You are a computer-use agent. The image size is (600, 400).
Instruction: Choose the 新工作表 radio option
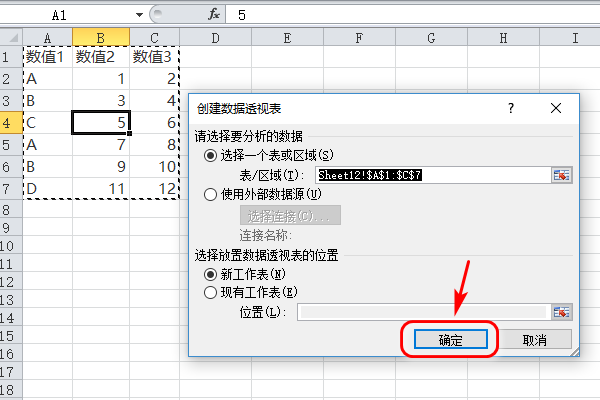point(210,274)
